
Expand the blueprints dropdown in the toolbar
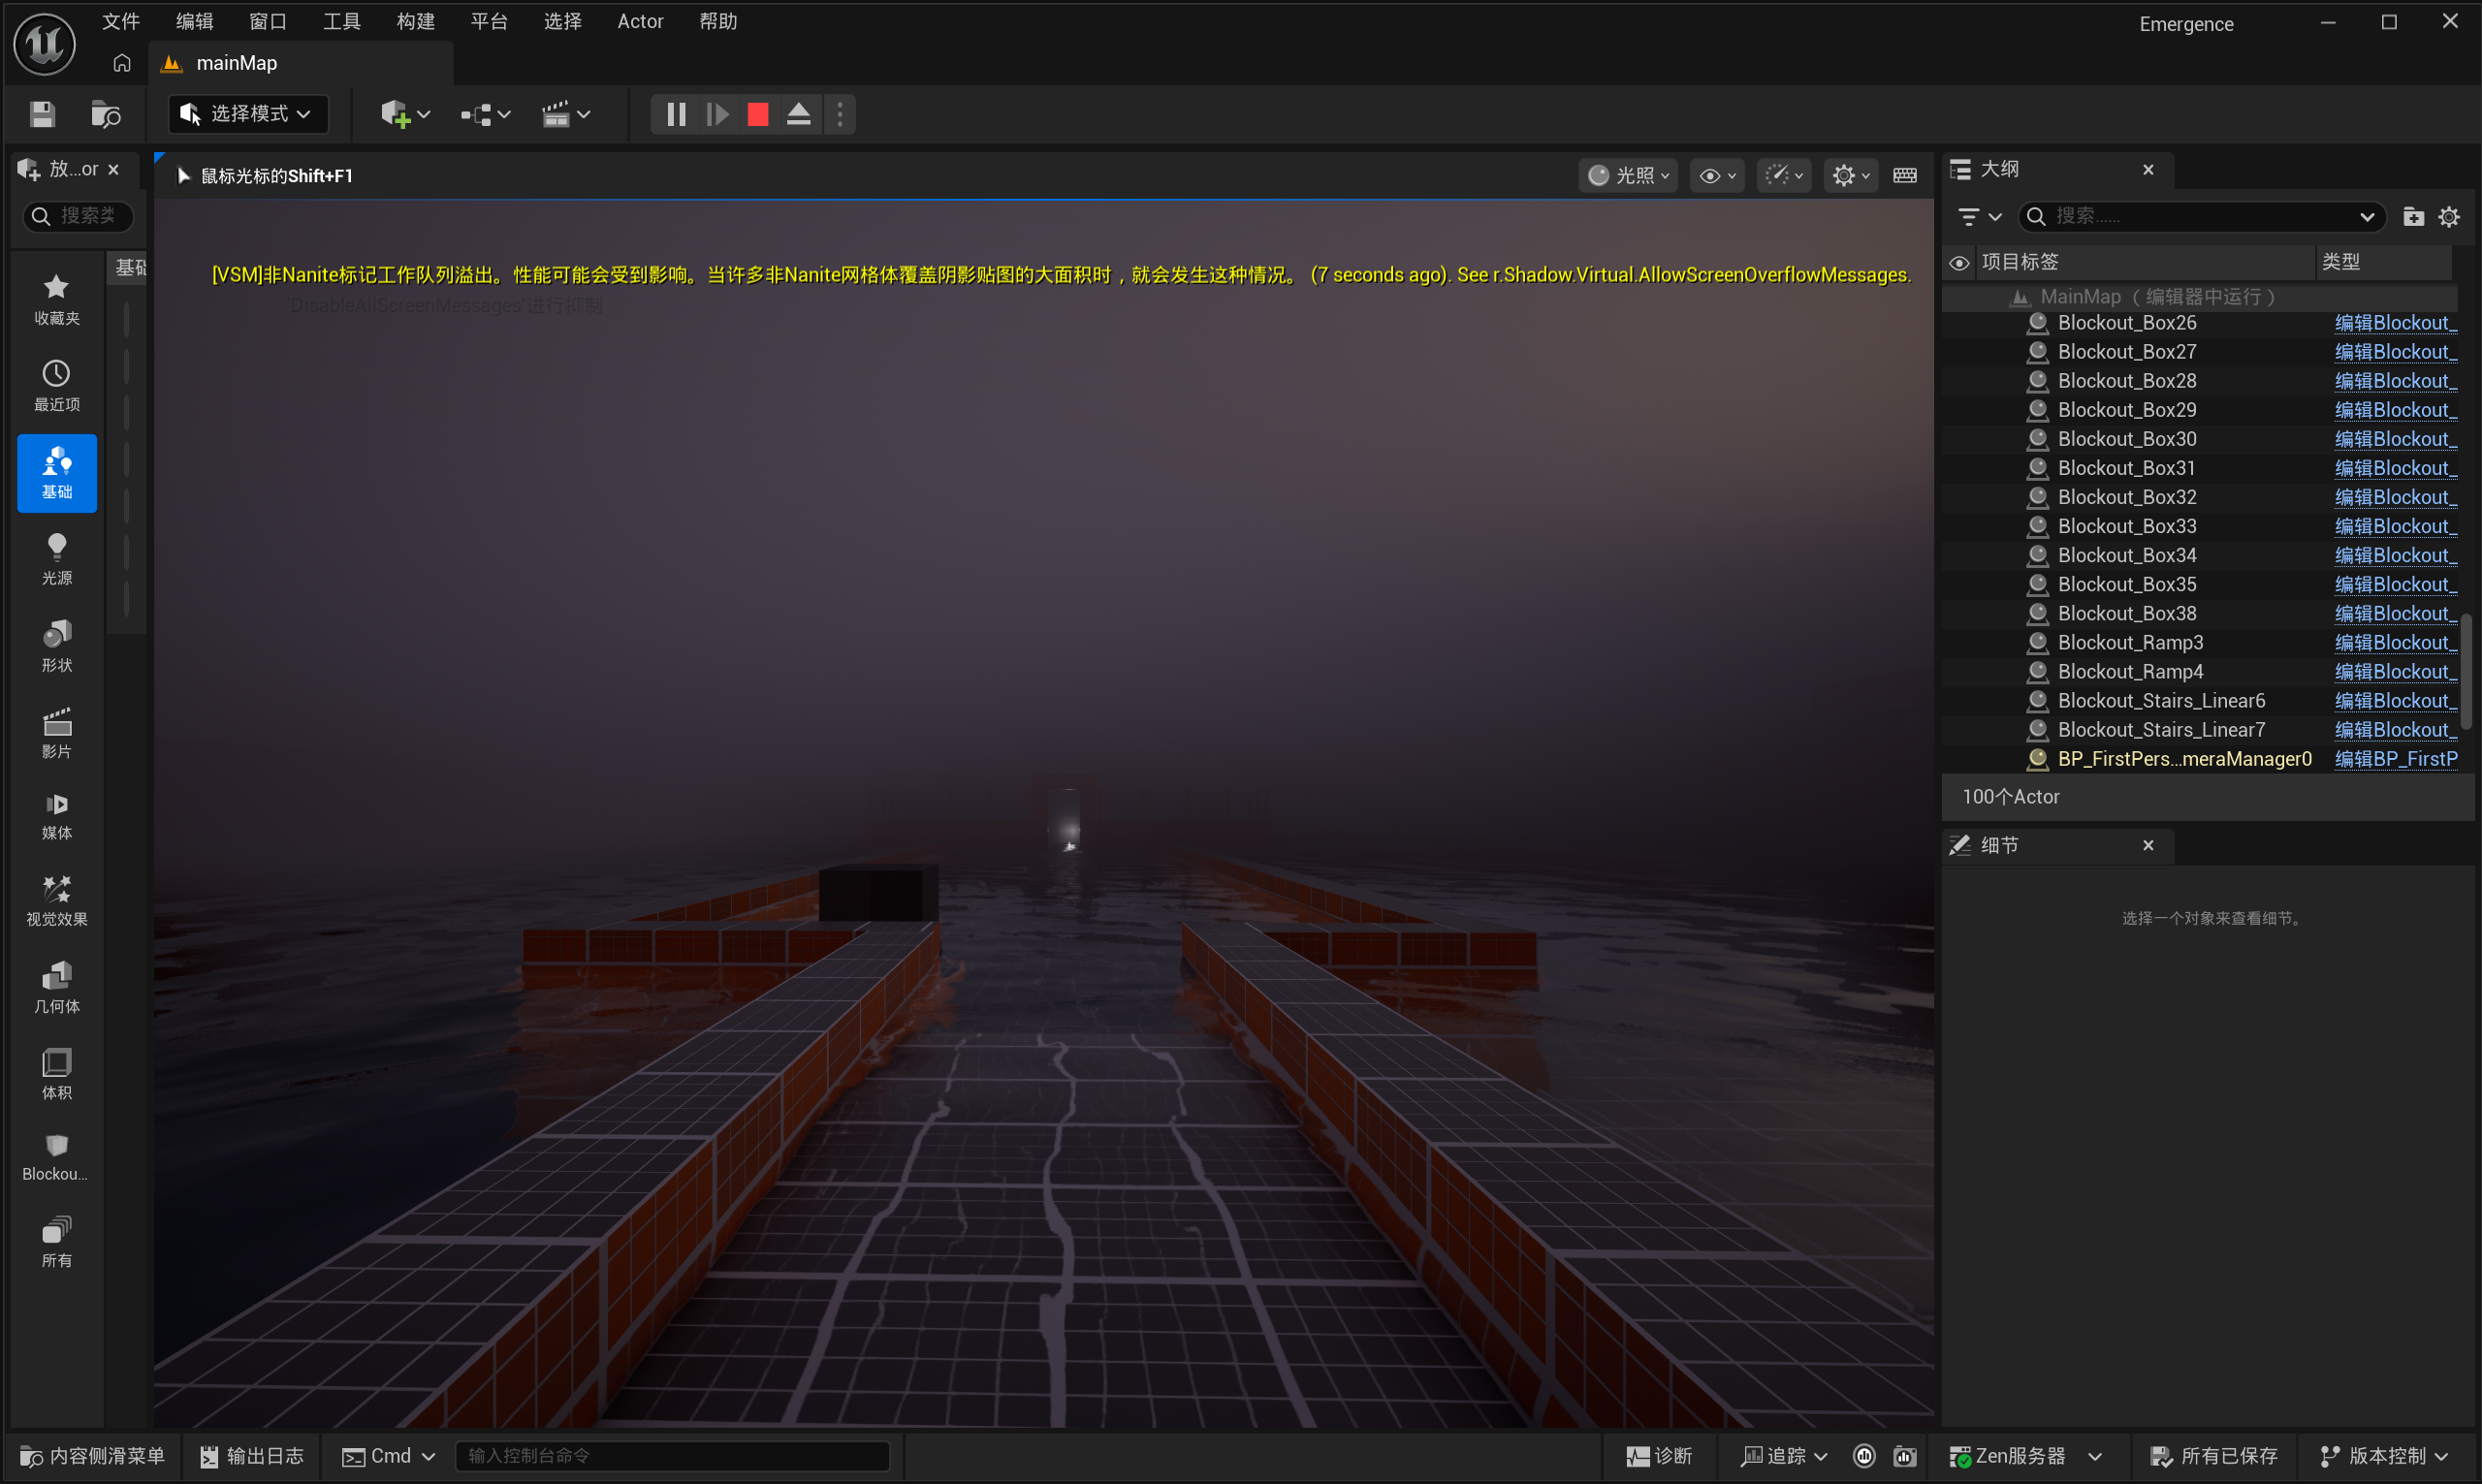coord(486,114)
